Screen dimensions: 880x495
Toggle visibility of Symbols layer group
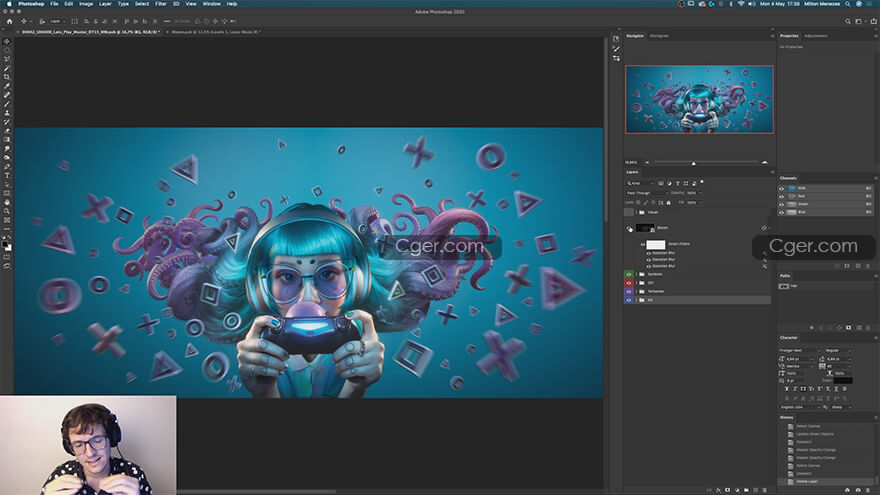(629, 274)
